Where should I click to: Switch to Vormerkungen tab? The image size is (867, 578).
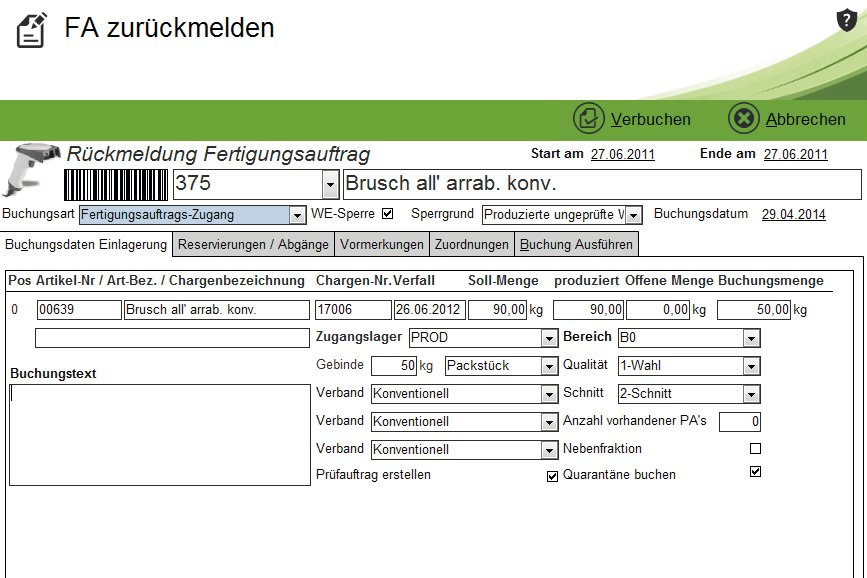pos(382,244)
